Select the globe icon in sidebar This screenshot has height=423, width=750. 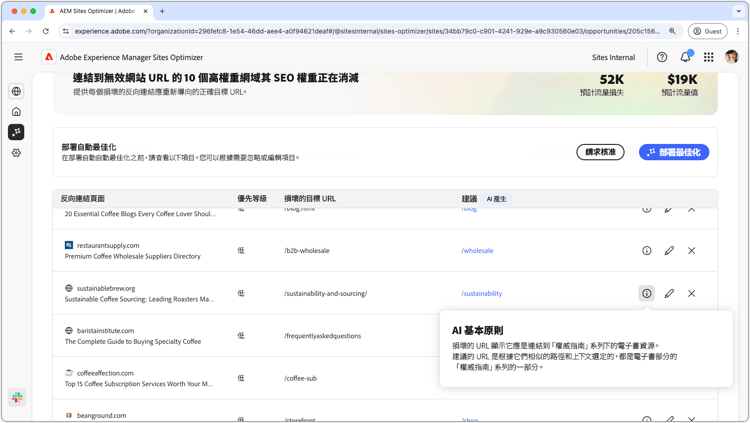[x=16, y=91]
